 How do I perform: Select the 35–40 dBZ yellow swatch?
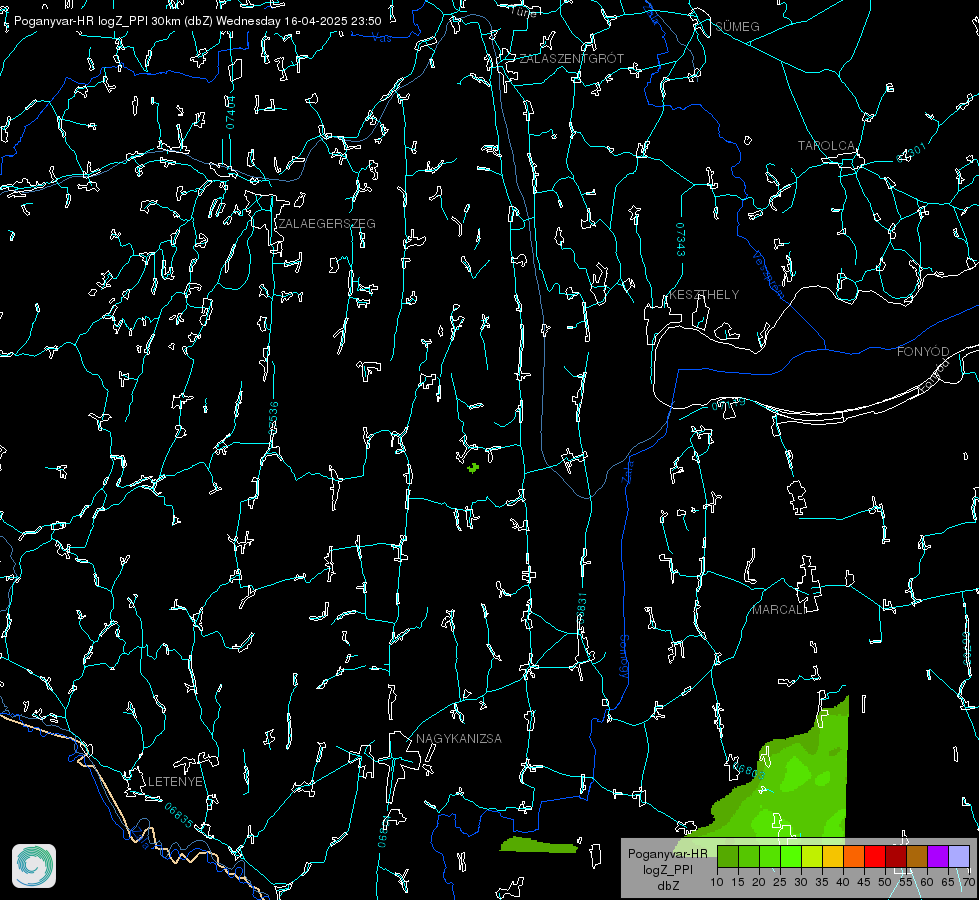pos(833,856)
